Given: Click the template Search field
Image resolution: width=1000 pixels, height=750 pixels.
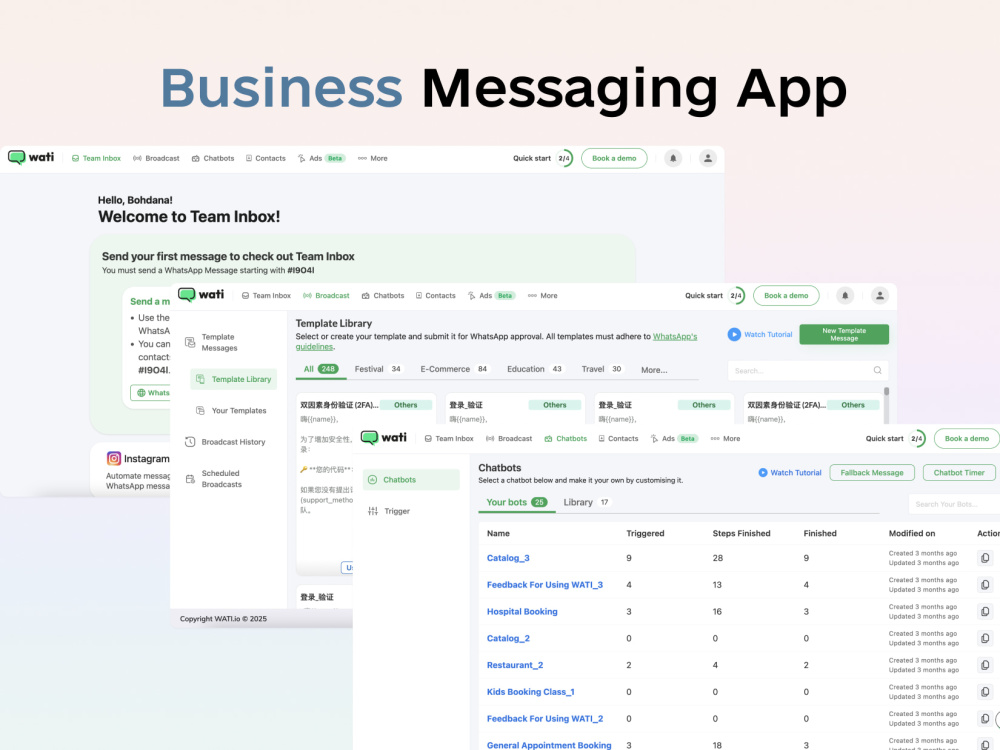Looking at the screenshot, I should click(x=807, y=371).
